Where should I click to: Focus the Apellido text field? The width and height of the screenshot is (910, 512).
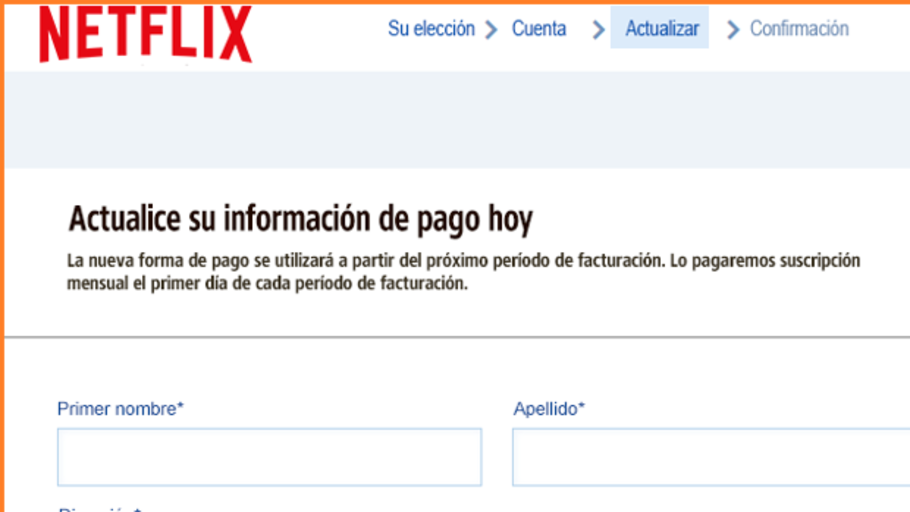point(710,457)
